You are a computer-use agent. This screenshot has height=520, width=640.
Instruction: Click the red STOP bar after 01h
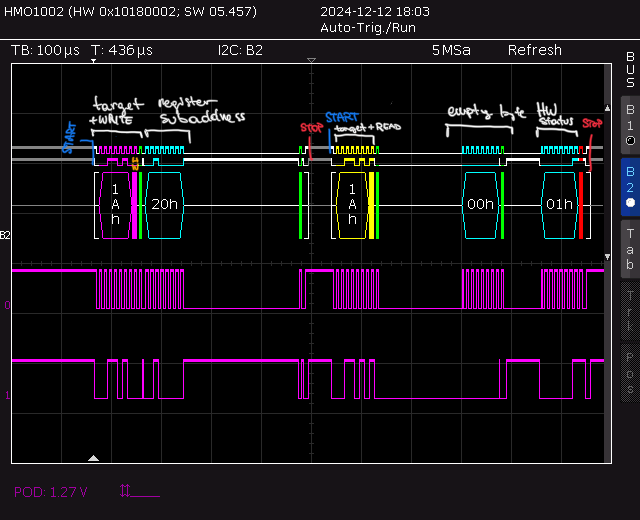pos(581,205)
